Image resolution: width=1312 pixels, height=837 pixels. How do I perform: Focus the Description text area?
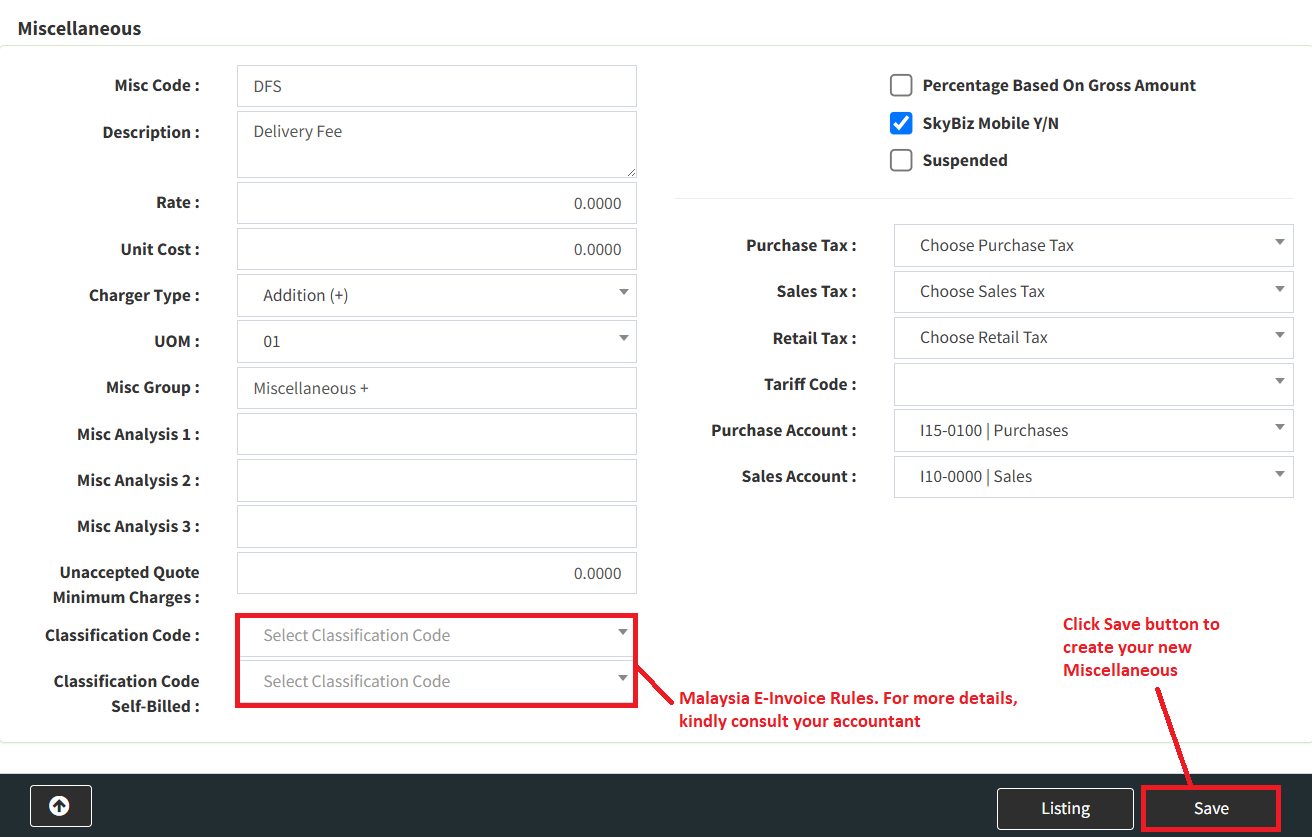436,144
